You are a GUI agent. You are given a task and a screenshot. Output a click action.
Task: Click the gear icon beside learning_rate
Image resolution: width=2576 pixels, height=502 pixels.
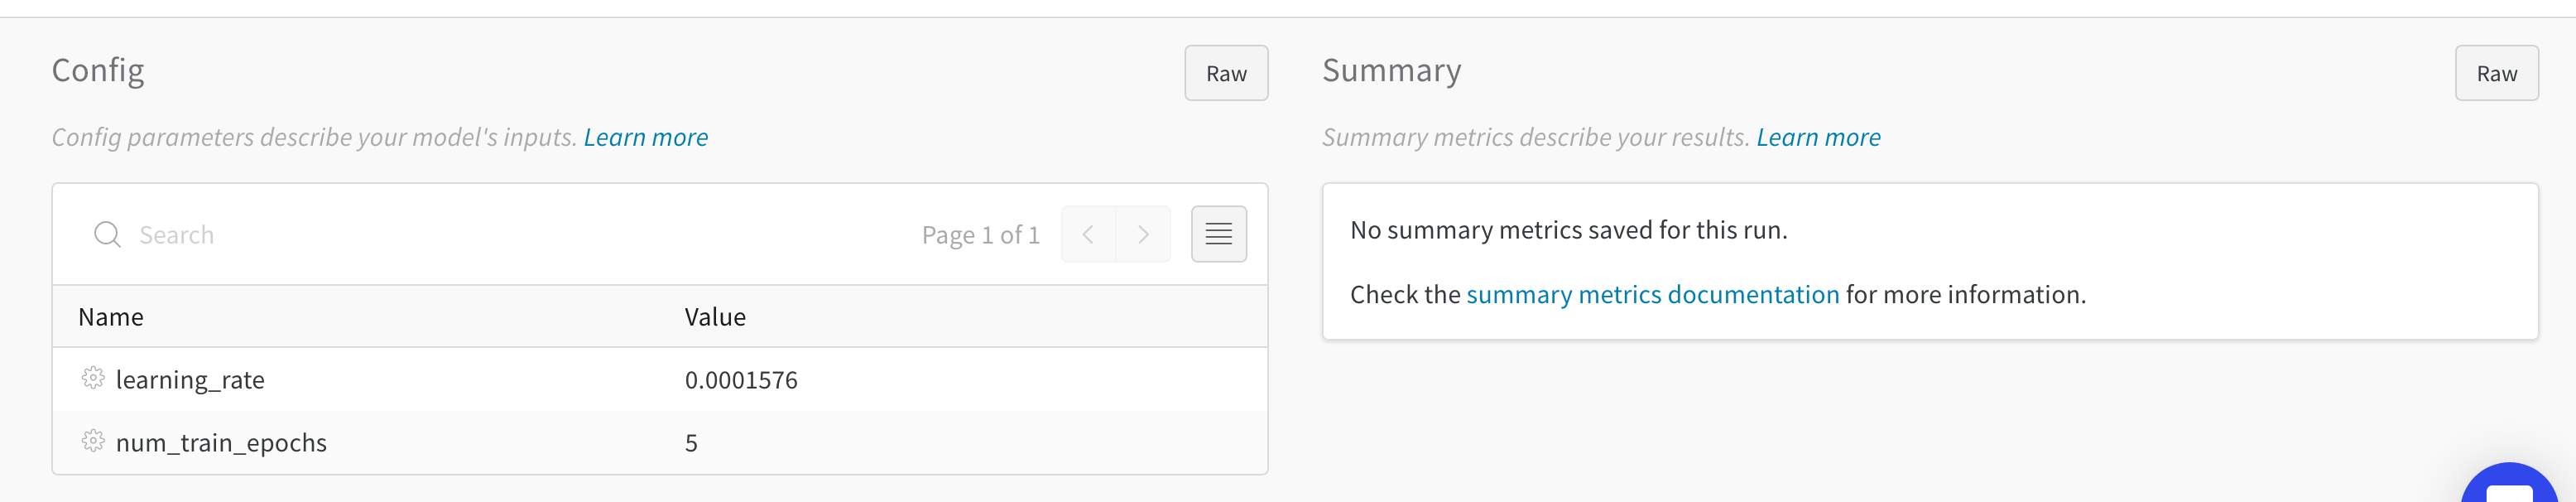(93, 378)
